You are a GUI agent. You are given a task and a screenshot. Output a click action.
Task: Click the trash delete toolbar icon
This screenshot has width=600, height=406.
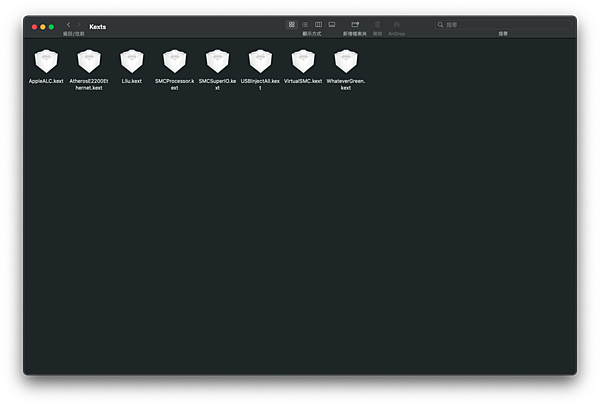click(377, 24)
